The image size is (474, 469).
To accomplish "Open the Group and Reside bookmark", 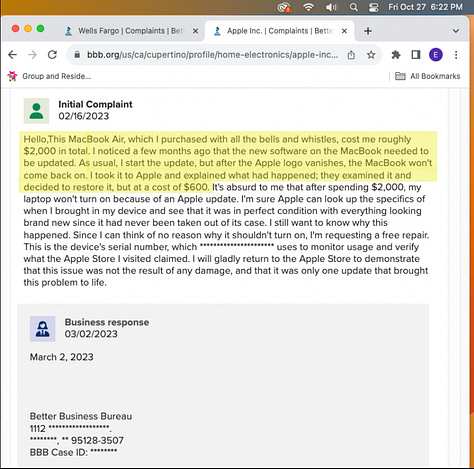I will (49, 76).
